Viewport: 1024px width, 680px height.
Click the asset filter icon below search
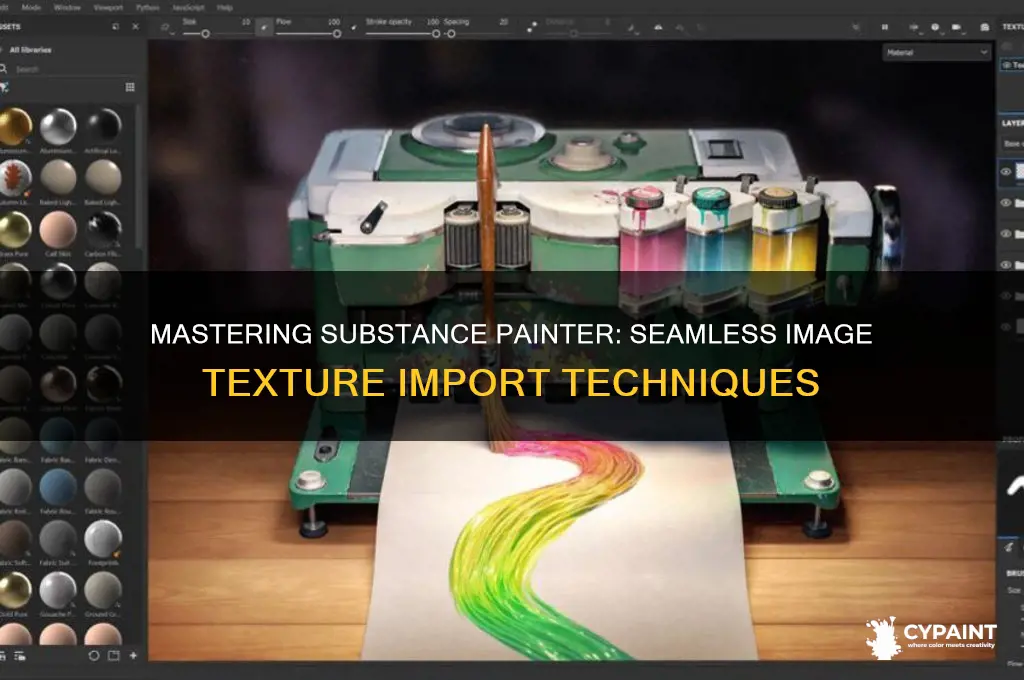point(5,87)
